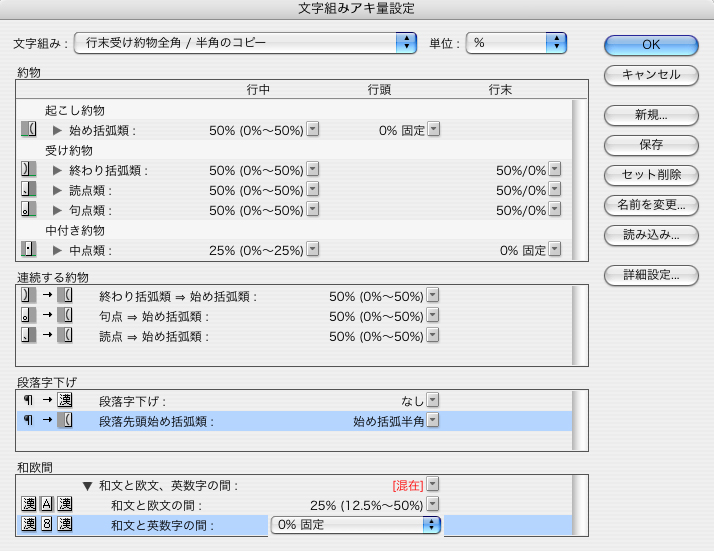Image resolution: width=714 pixels, height=551 pixels.
Task: Open 和文と欧文の間 25% dropdown
Action: (433, 505)
